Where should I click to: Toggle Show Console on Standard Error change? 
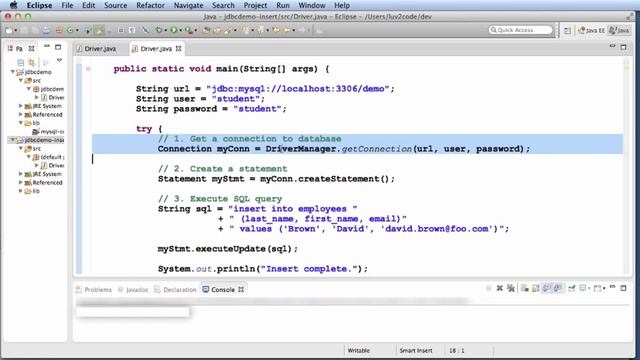click(x=558, y=288)
